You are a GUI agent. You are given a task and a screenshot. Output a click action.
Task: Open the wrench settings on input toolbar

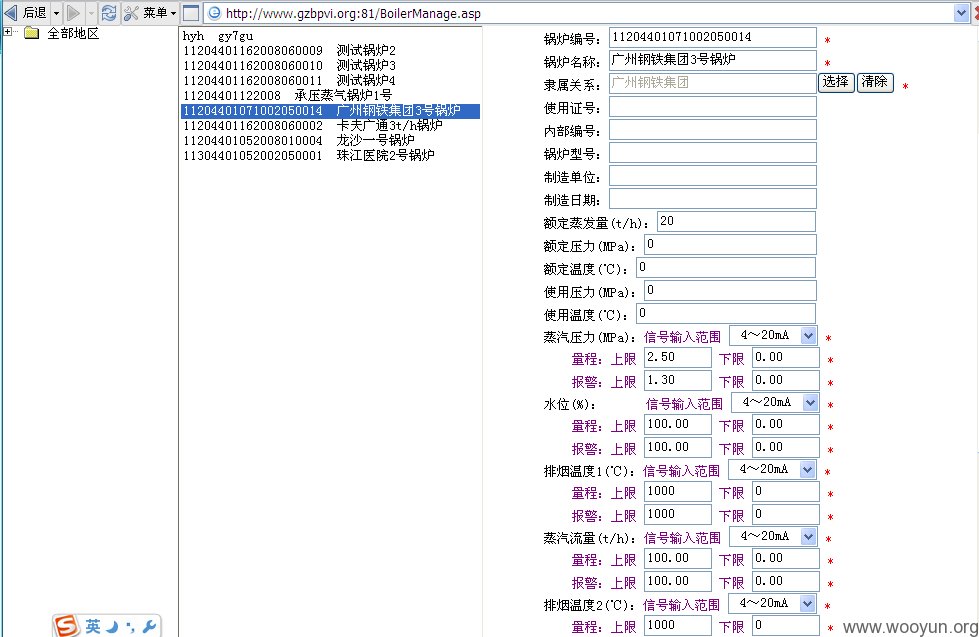tap(149, 626)
